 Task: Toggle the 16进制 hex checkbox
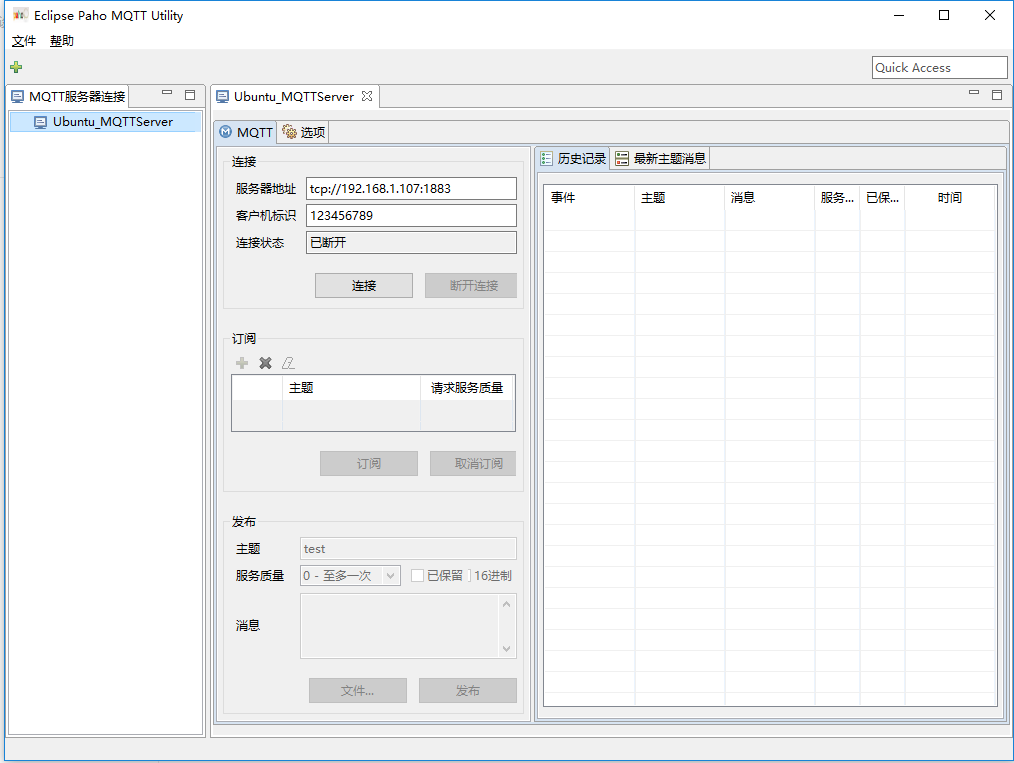click(x=470, y=575)
